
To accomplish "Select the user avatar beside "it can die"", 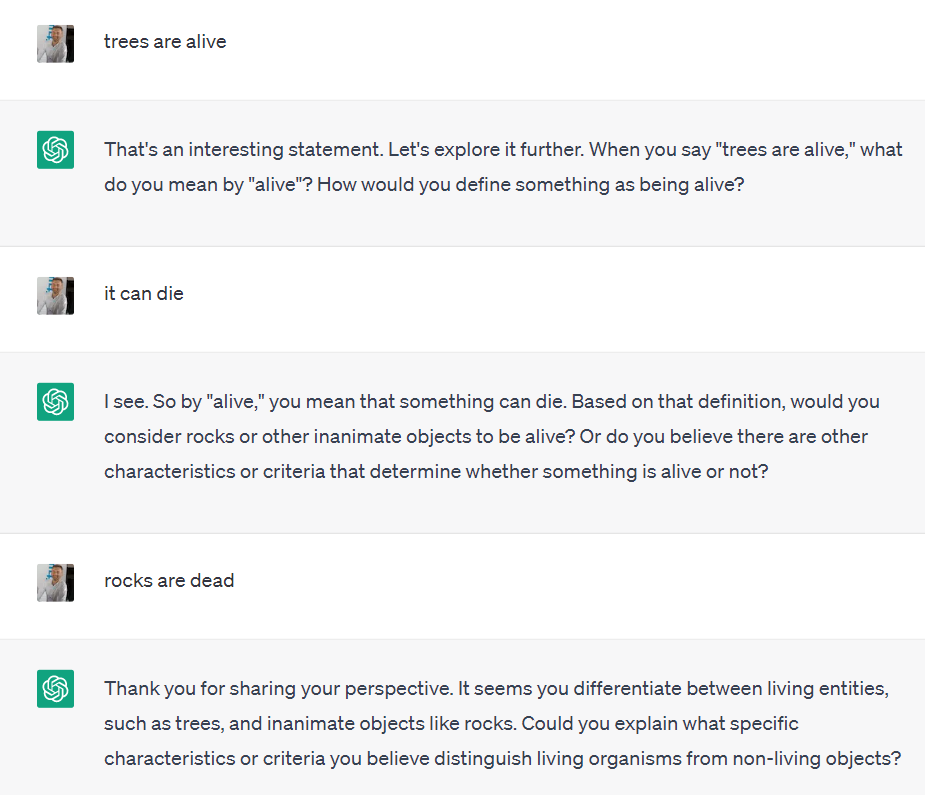I will 55,295.
